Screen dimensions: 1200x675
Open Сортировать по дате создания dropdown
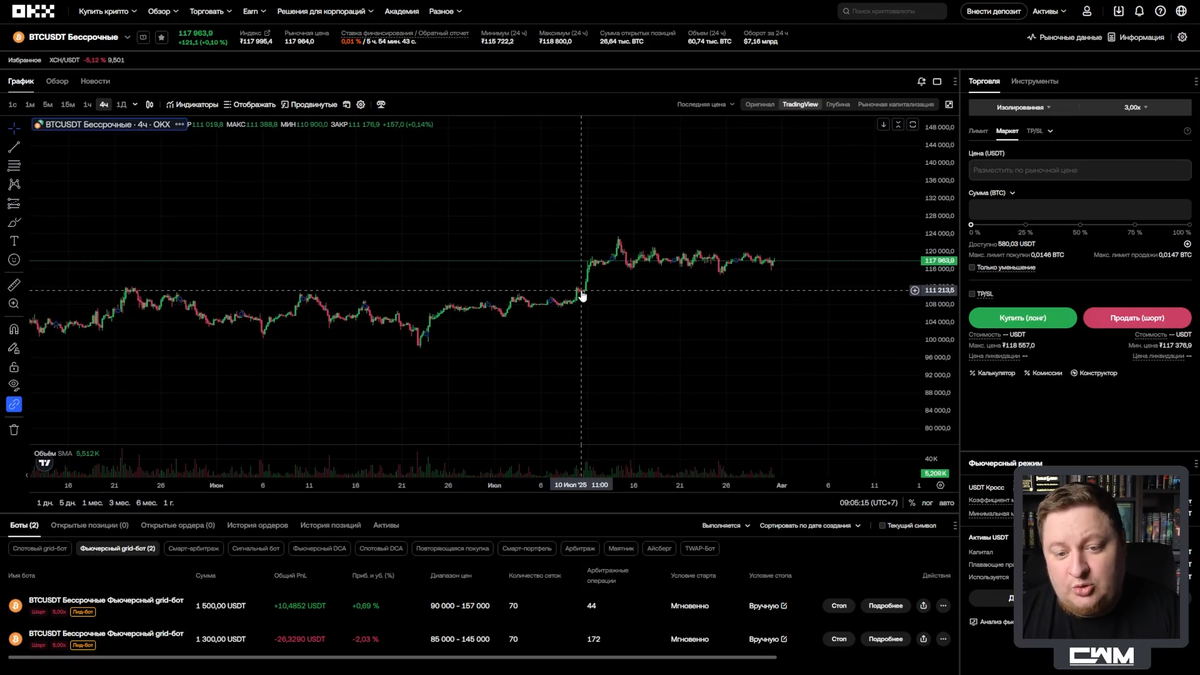[810, 525]
